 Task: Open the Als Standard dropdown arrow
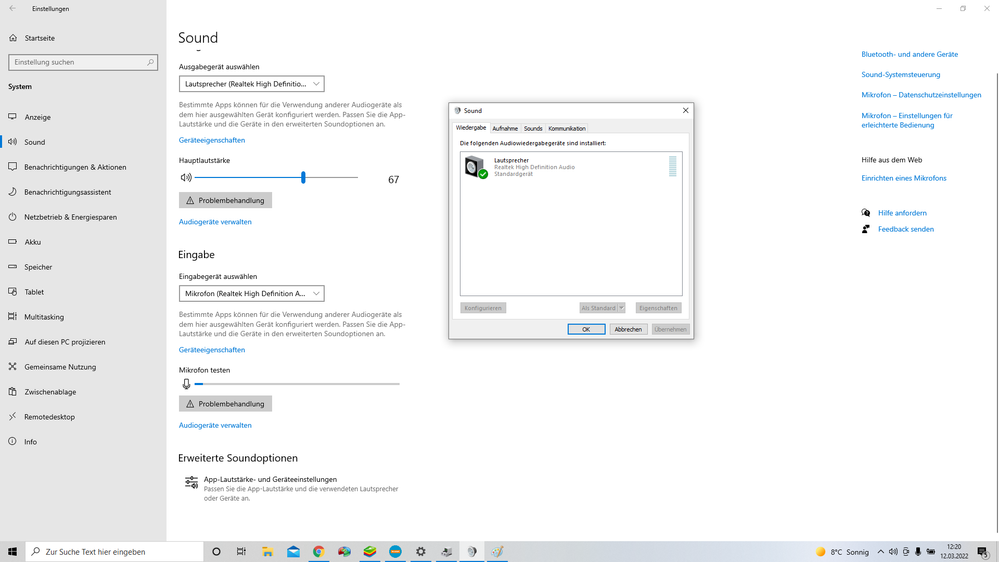click(621, 308)
